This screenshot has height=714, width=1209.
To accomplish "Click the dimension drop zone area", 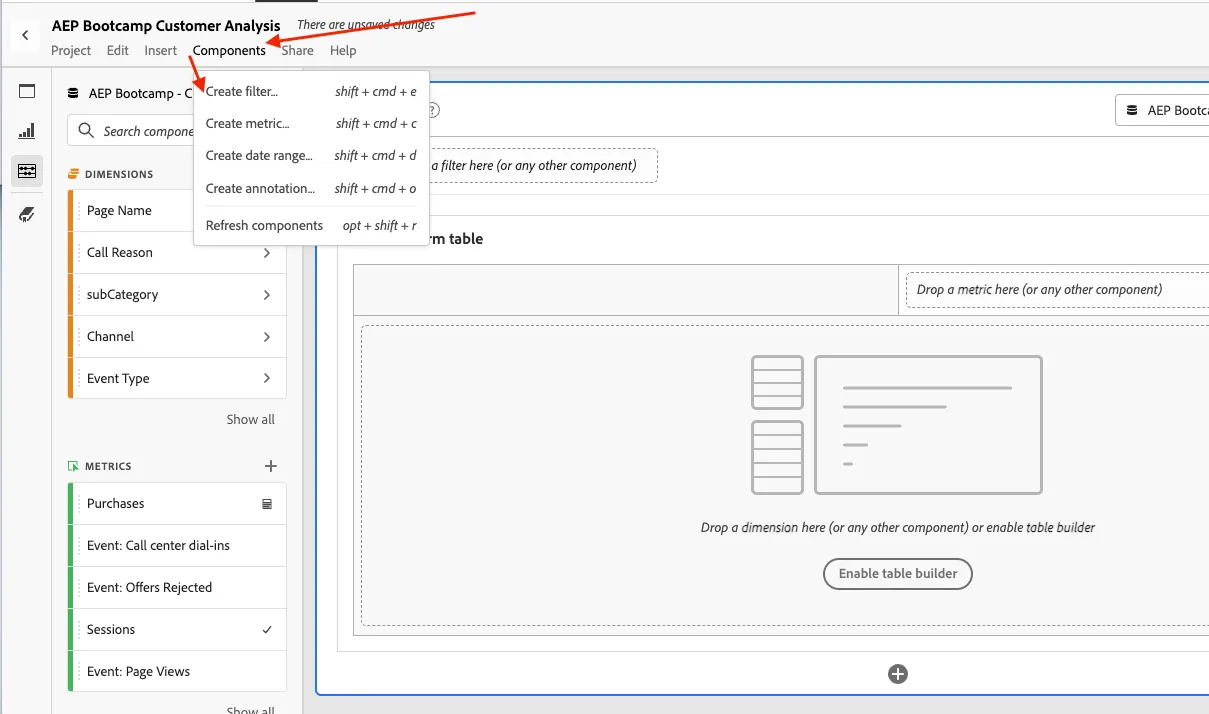I will [785, 475].
